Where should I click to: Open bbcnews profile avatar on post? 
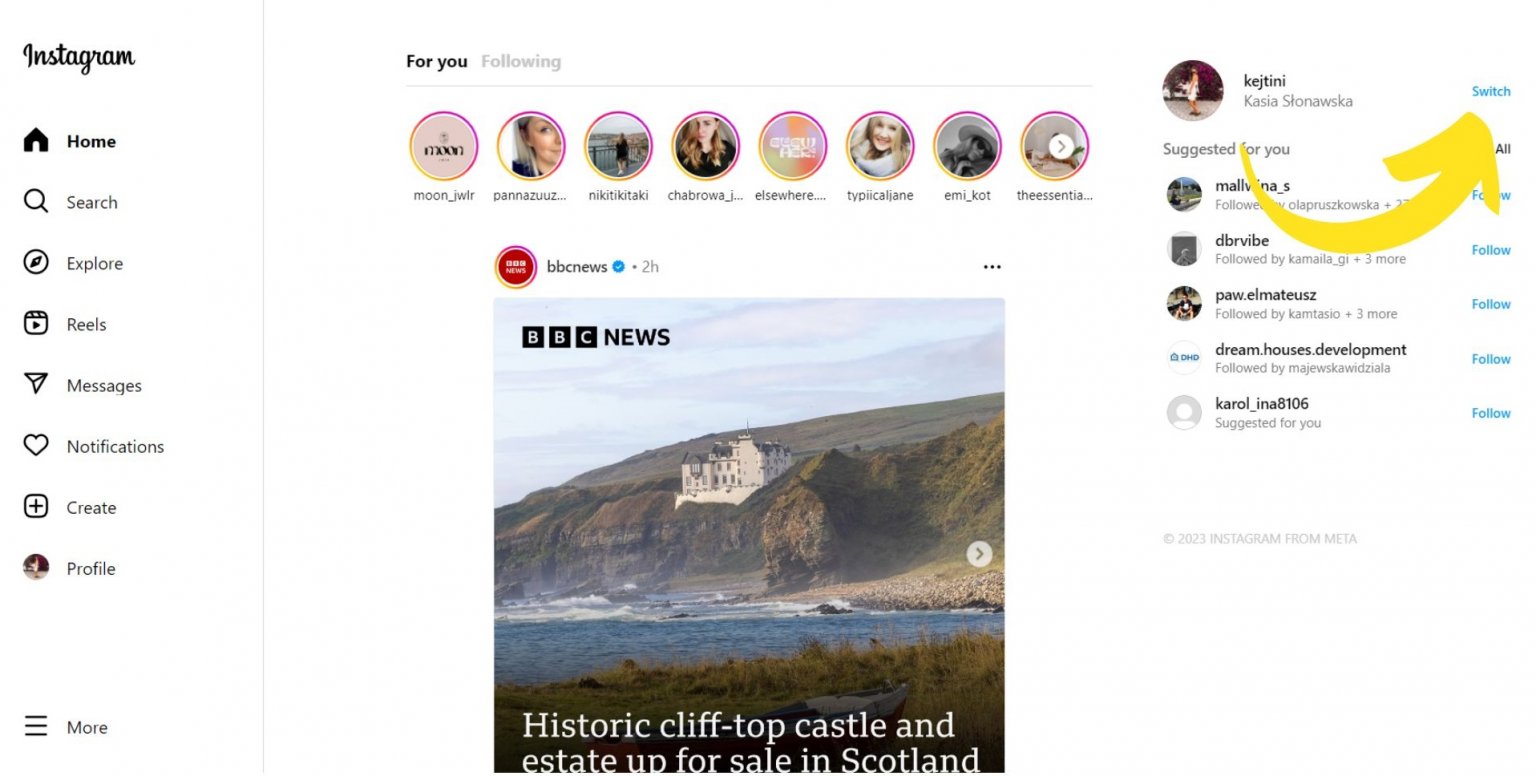pyautogui.click(x=516, y=267)
